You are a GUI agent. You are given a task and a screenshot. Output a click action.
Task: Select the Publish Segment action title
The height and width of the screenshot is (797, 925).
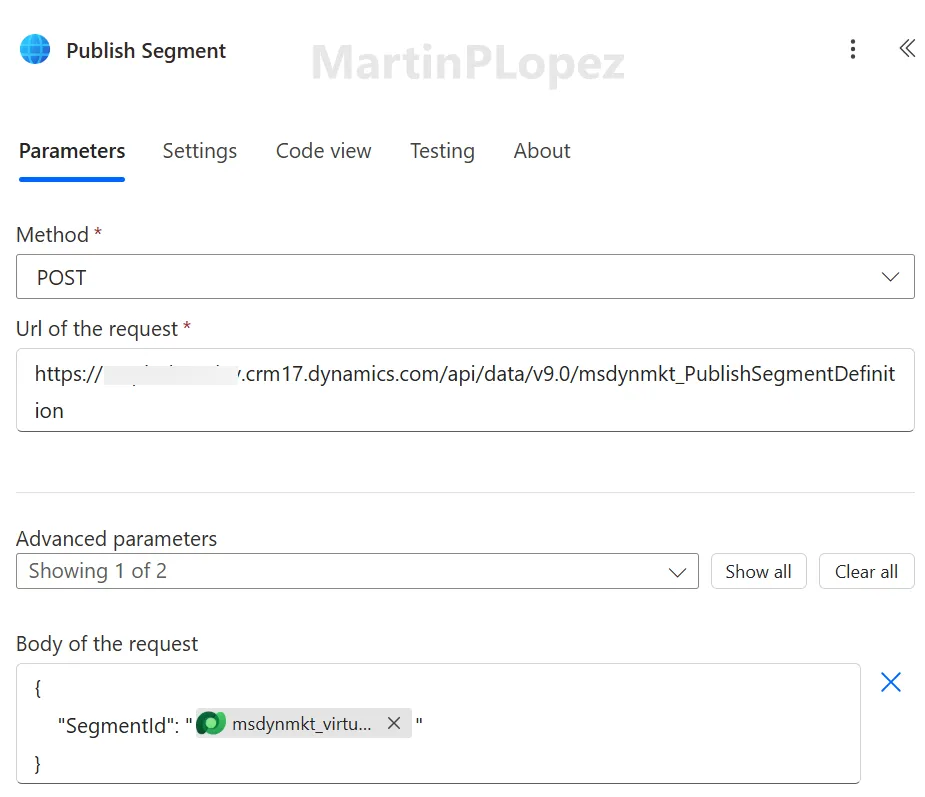146,51
